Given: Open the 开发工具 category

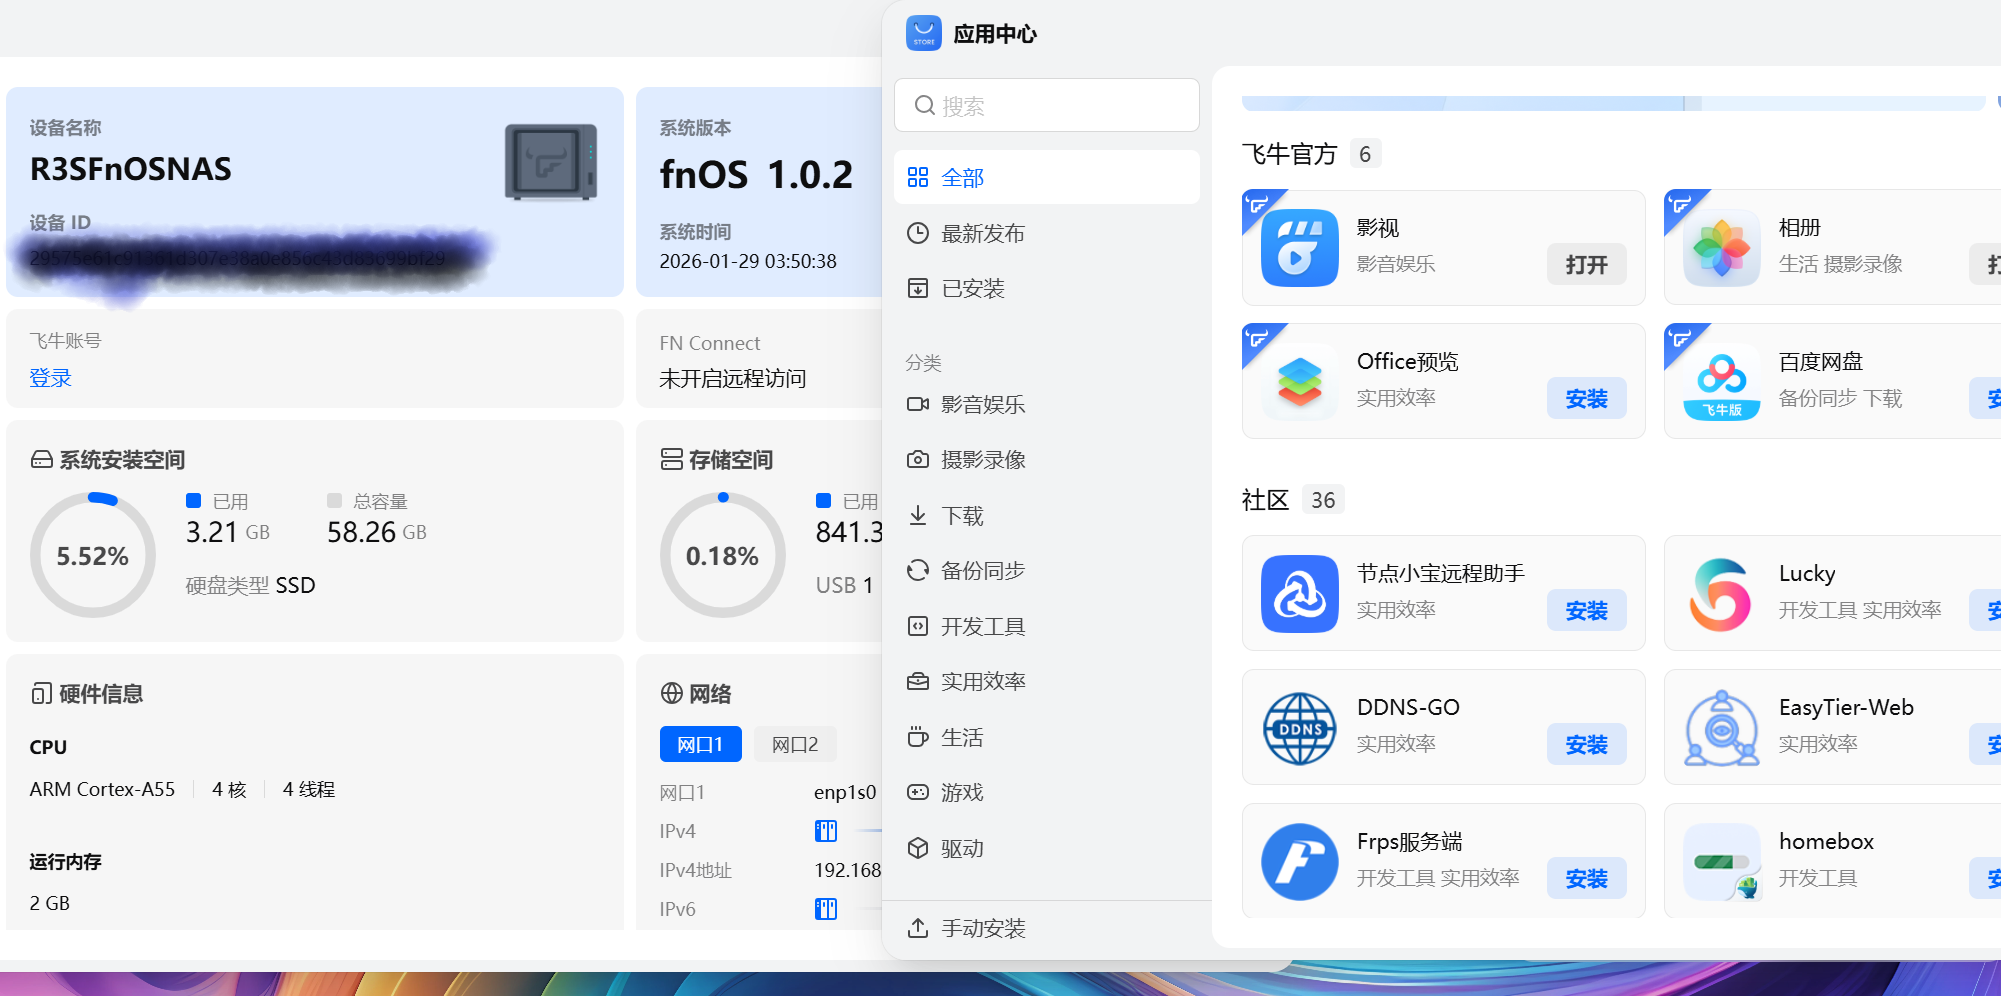Looking at the screenshot, I should (984, 625).
